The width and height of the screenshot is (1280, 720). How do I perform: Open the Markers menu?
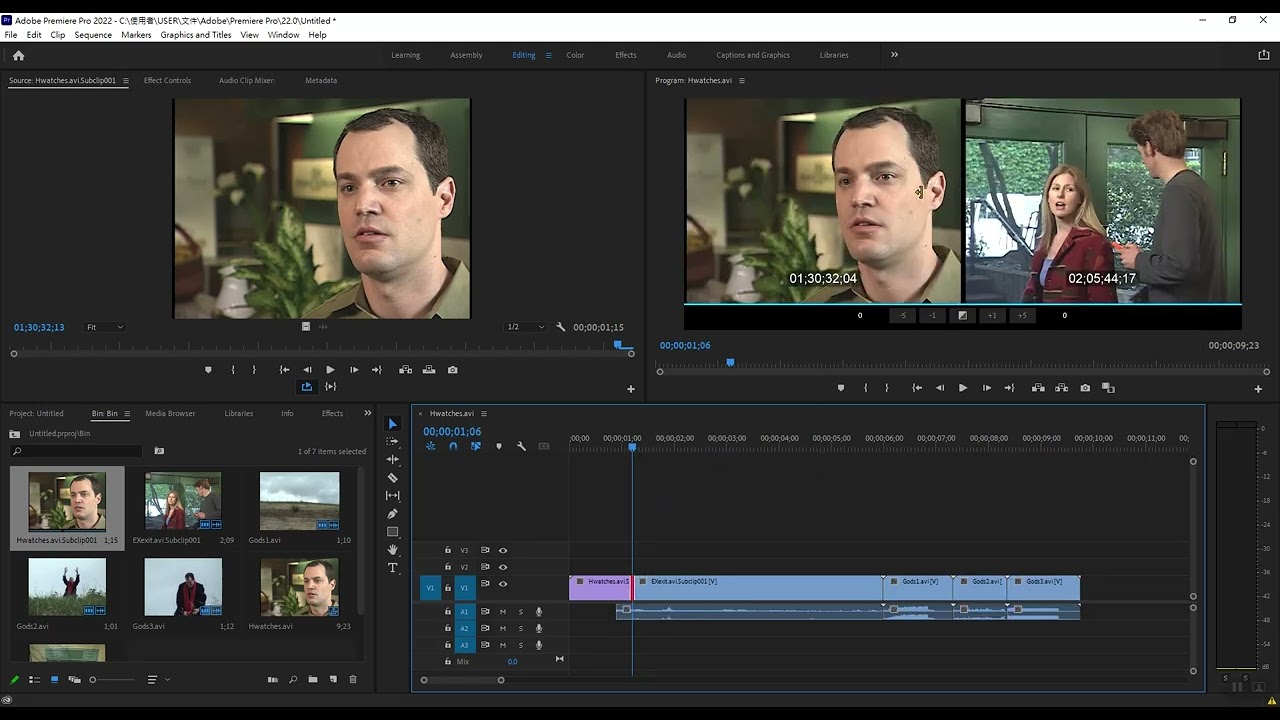tap(136, 35)
